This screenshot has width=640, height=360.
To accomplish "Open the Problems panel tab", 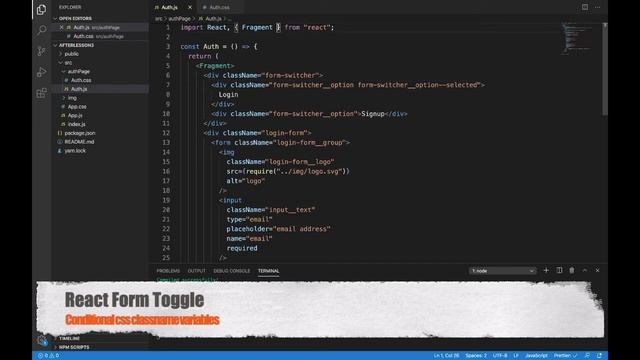I will click(168, 271).
